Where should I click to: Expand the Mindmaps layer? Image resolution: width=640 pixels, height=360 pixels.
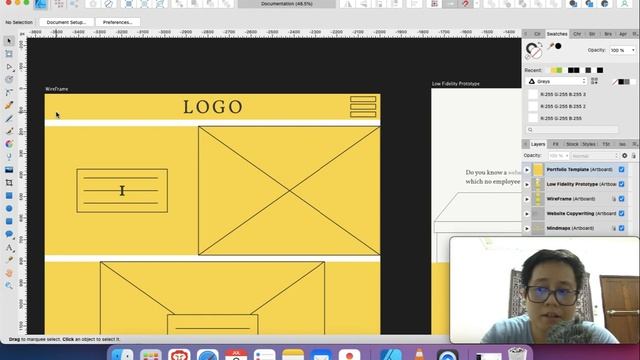point(527,229)
